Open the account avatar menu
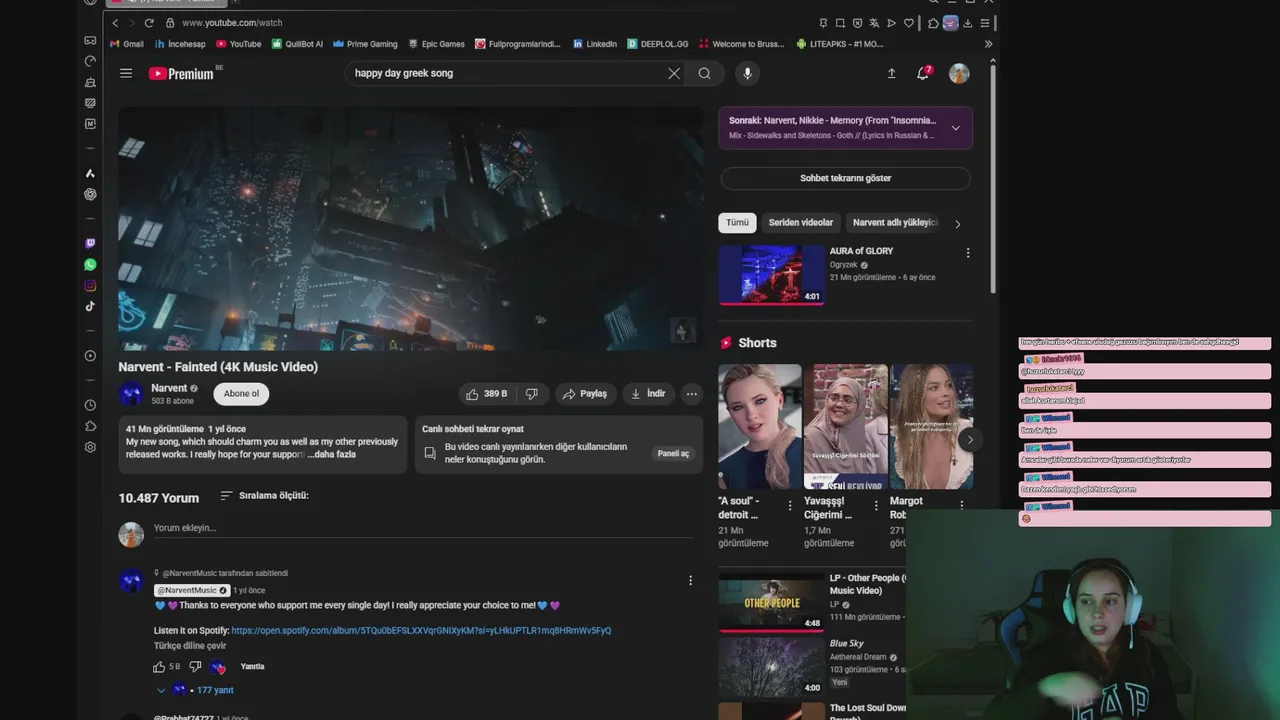This screenshot has width=1280, height=720. tap(959, 73)
